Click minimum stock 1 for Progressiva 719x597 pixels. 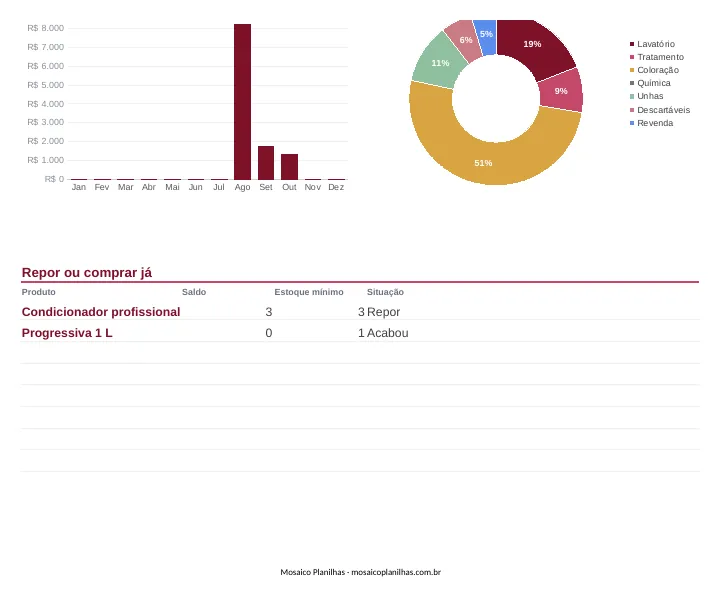click(361, 333)
